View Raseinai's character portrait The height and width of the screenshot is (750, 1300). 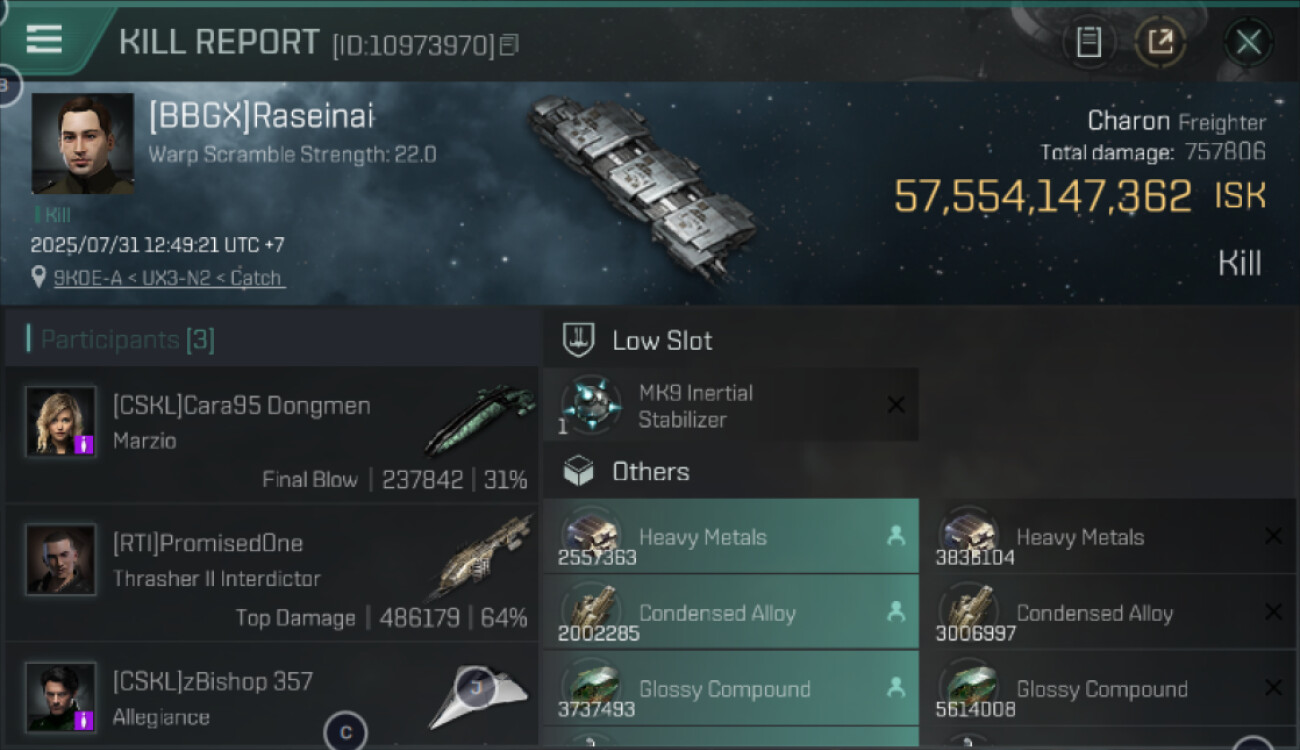click(83, 143)
